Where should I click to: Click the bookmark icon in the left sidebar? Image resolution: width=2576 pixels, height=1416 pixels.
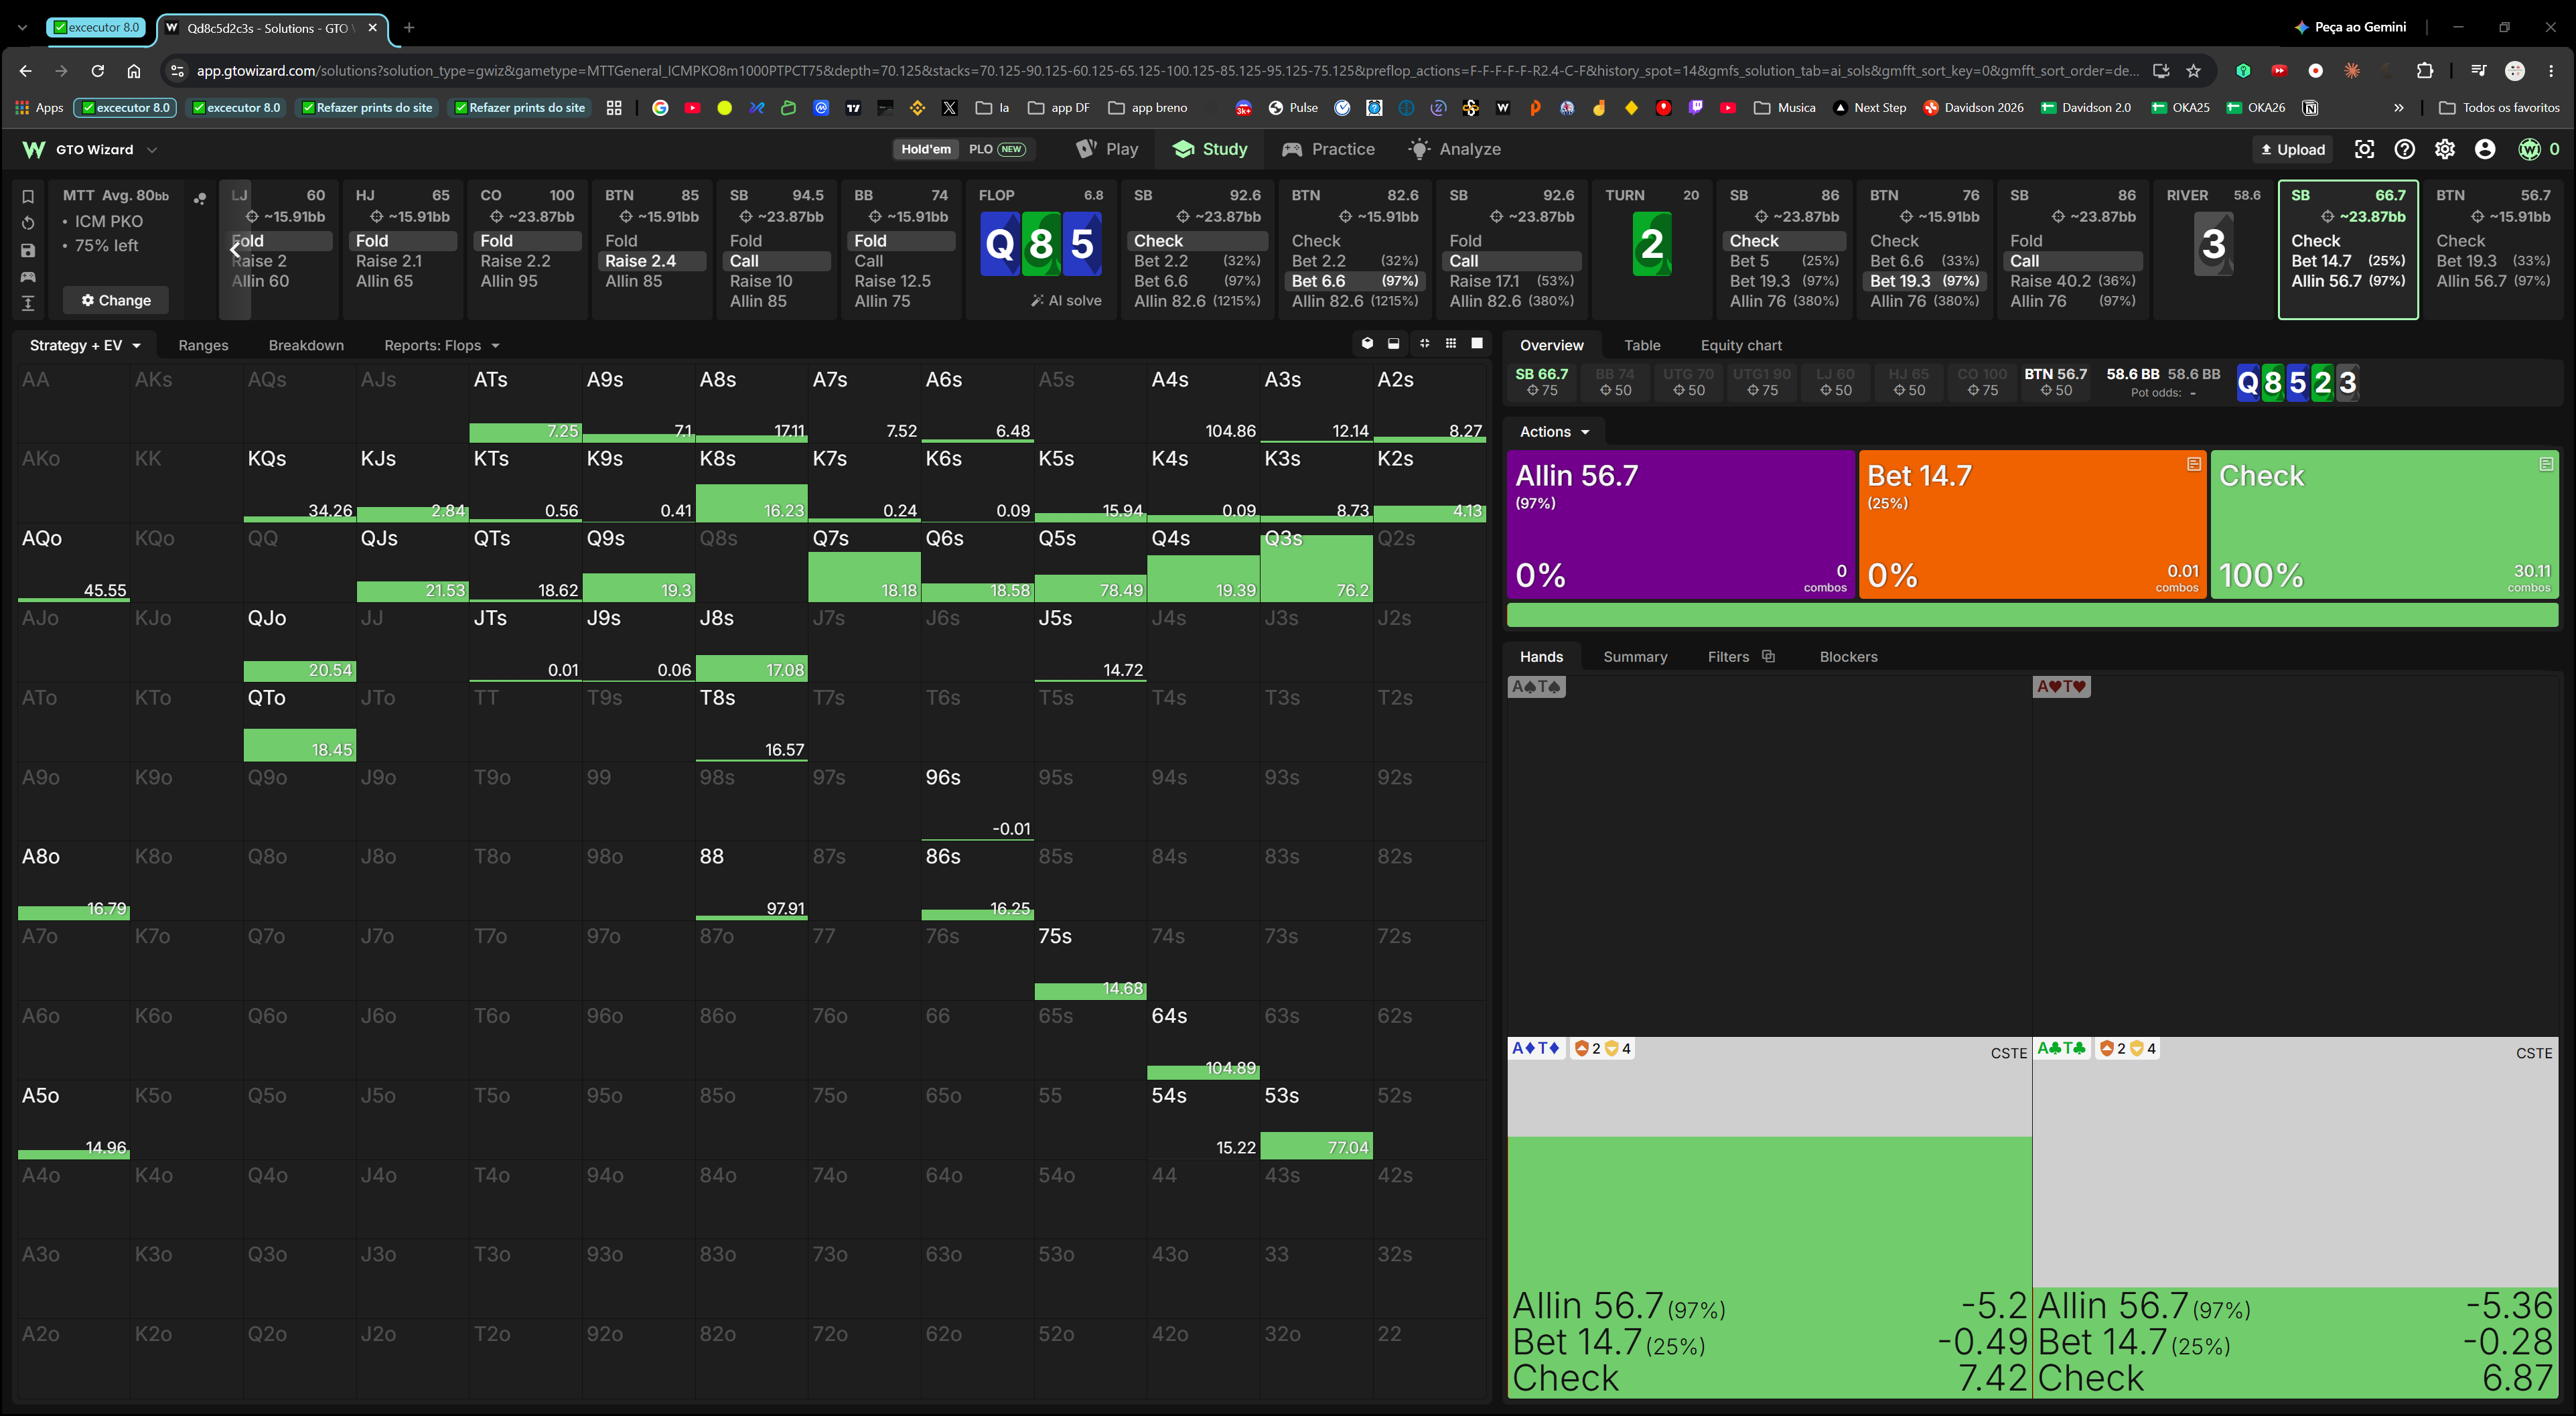[28, 196]
